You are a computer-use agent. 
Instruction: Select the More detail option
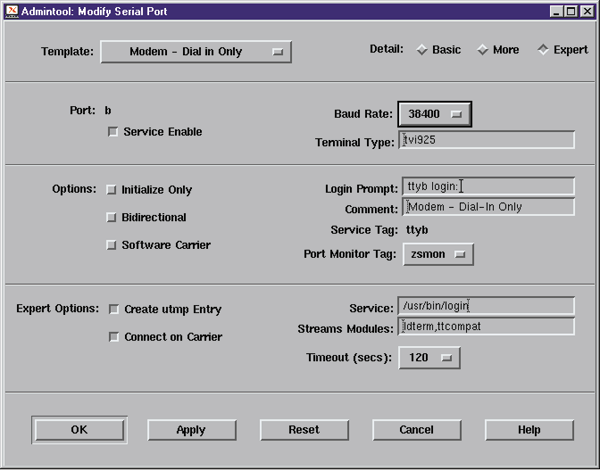tap(482, 50)
